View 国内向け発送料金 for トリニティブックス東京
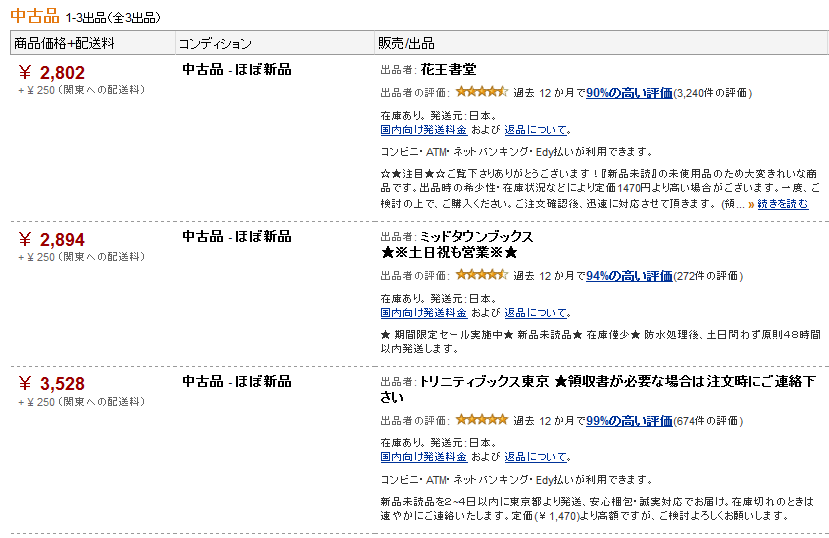 point(423,457)
